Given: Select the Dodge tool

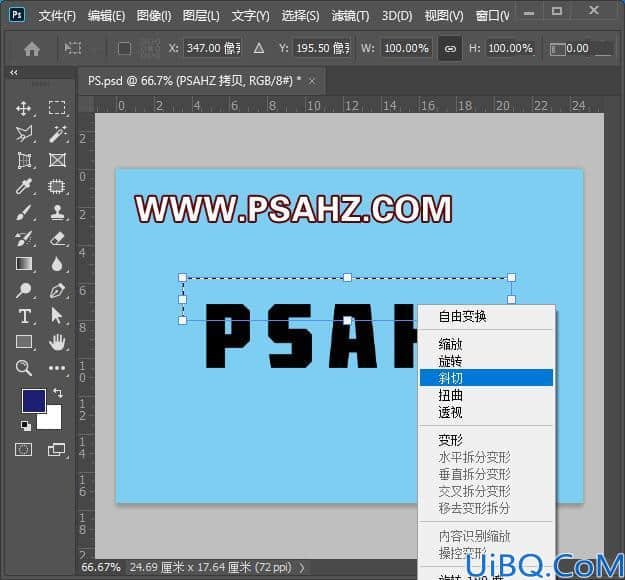Looking at the screenshot, I should [23, 290].
